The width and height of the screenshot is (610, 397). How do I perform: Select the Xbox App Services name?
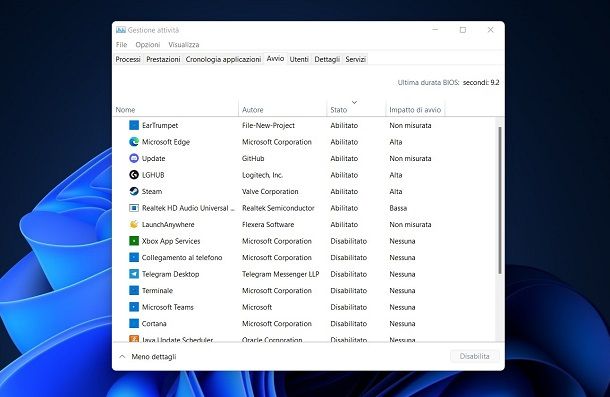click(x=171, y=241)
